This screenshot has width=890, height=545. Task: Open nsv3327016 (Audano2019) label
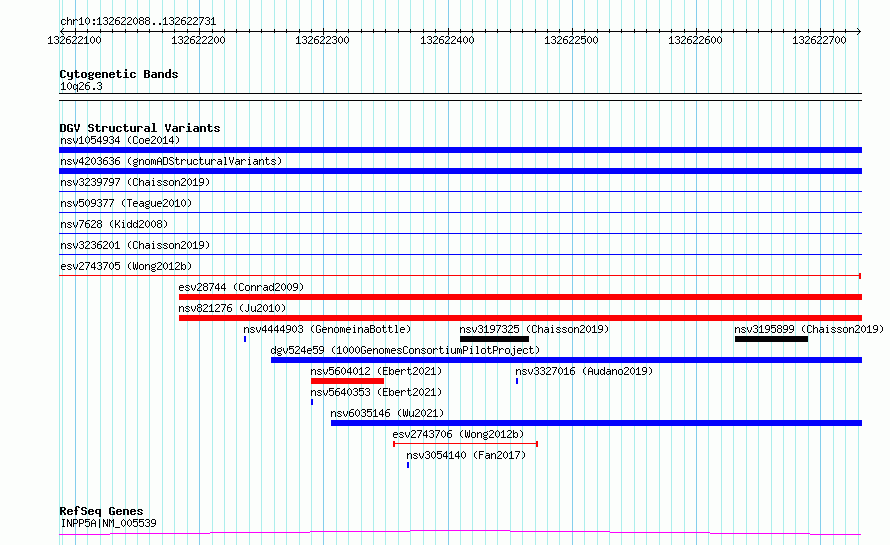pos(584,371)
